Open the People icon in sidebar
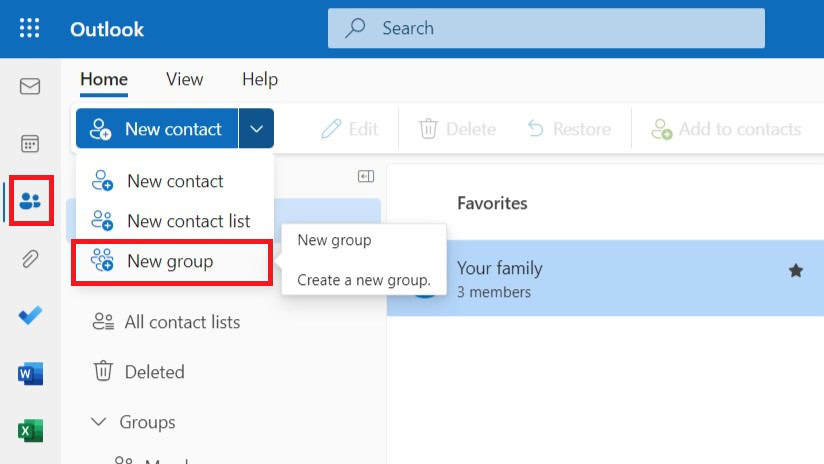The width and height of the screenshot is (824, 464). (30, 202)
